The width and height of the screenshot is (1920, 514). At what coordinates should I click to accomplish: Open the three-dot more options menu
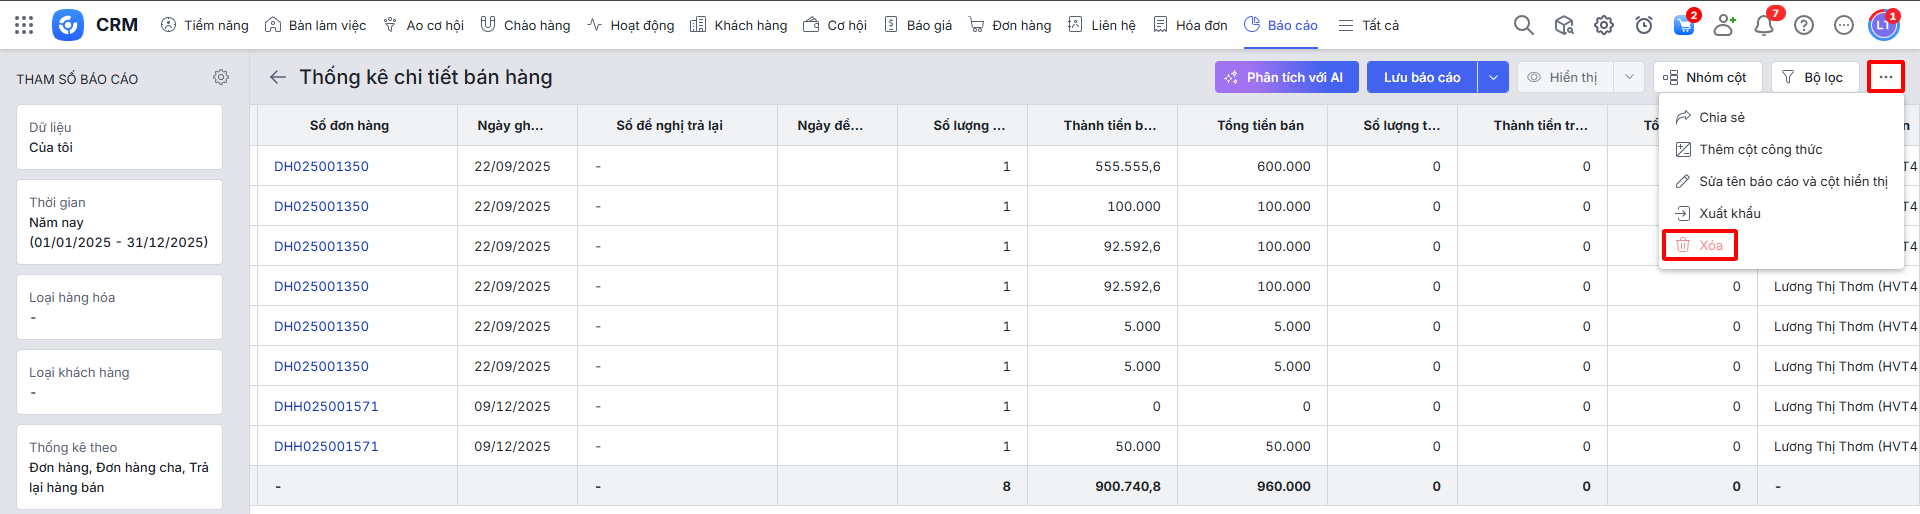pos(1885,77)
